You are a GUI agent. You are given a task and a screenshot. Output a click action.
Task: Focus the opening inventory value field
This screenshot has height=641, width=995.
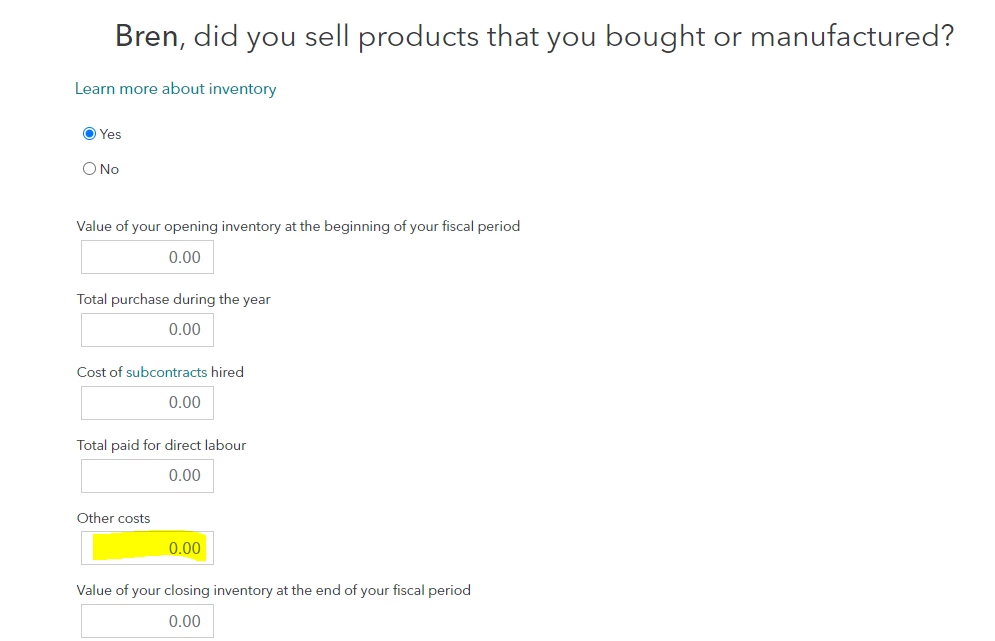pos(147,257)
